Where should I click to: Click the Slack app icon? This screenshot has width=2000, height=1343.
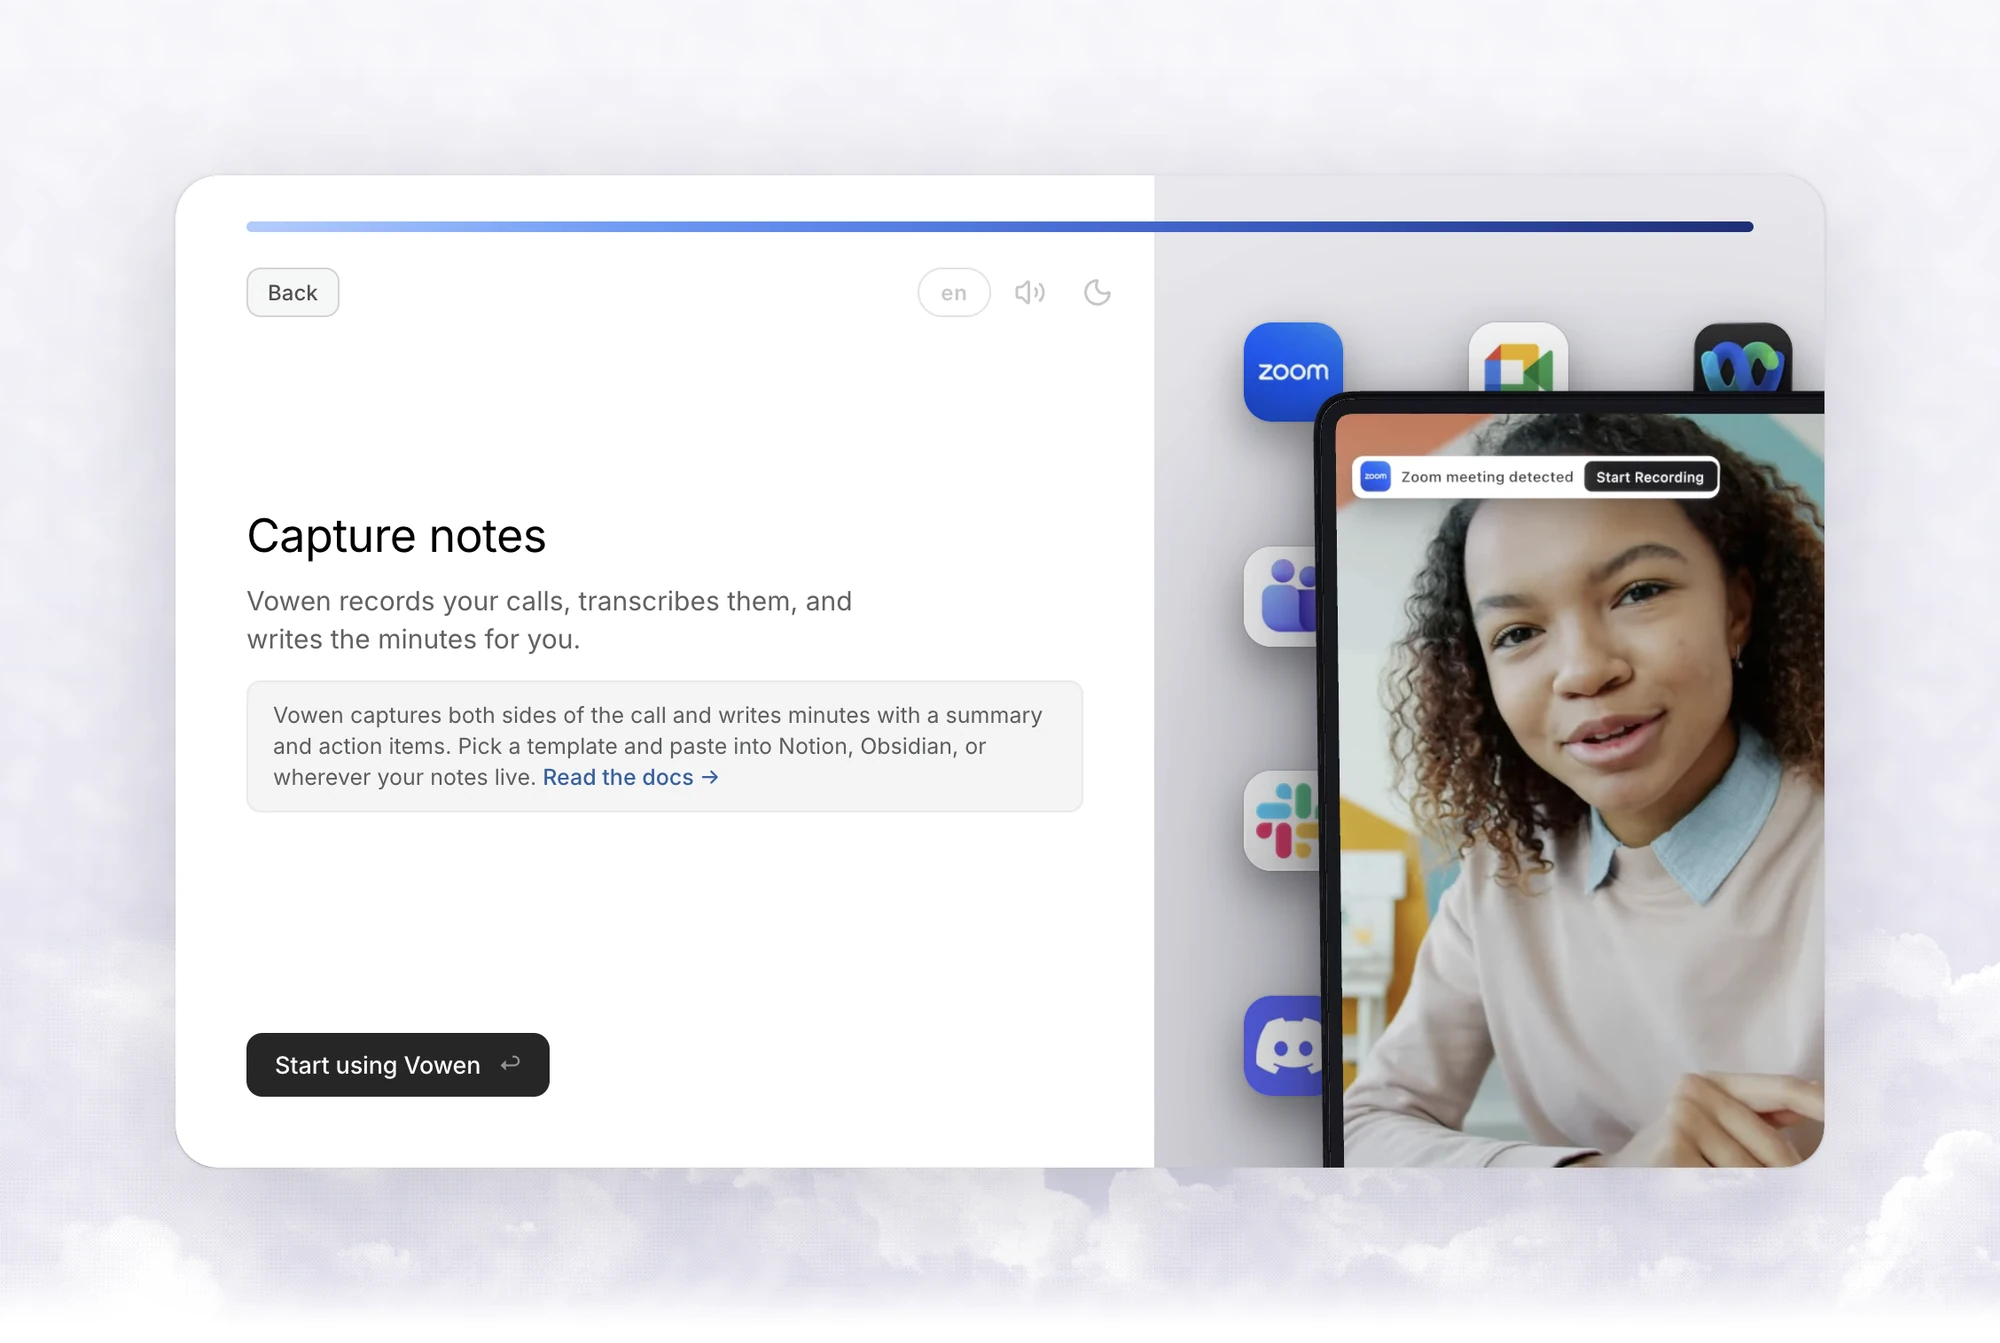point(1281,820)
